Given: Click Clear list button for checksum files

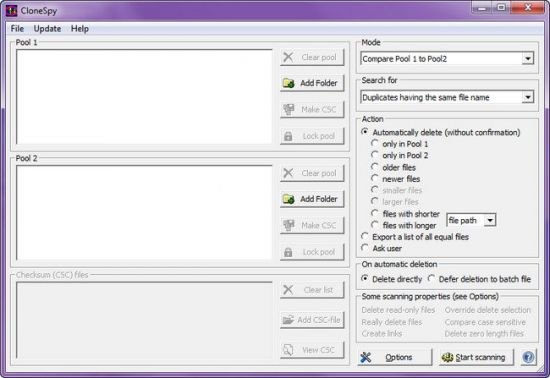Looking at the screenshot, I should 312,290.
